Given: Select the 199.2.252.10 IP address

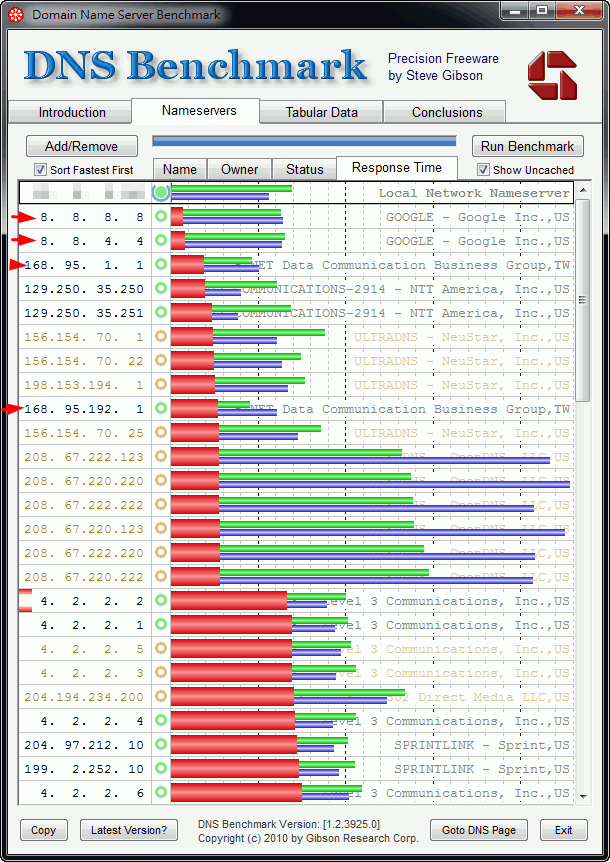Looking at the screenshot, I should pyautogui.click(x=84, y=769).
